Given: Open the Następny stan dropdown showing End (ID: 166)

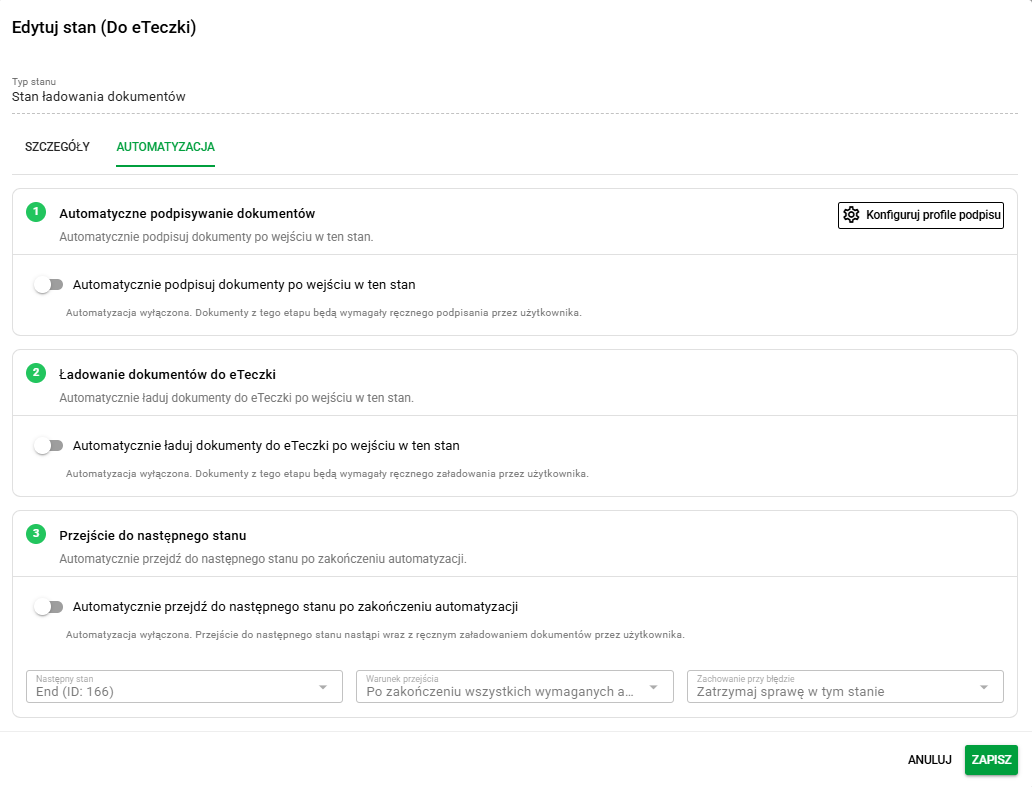Looking at the screenshot, I should pos(184,686).
